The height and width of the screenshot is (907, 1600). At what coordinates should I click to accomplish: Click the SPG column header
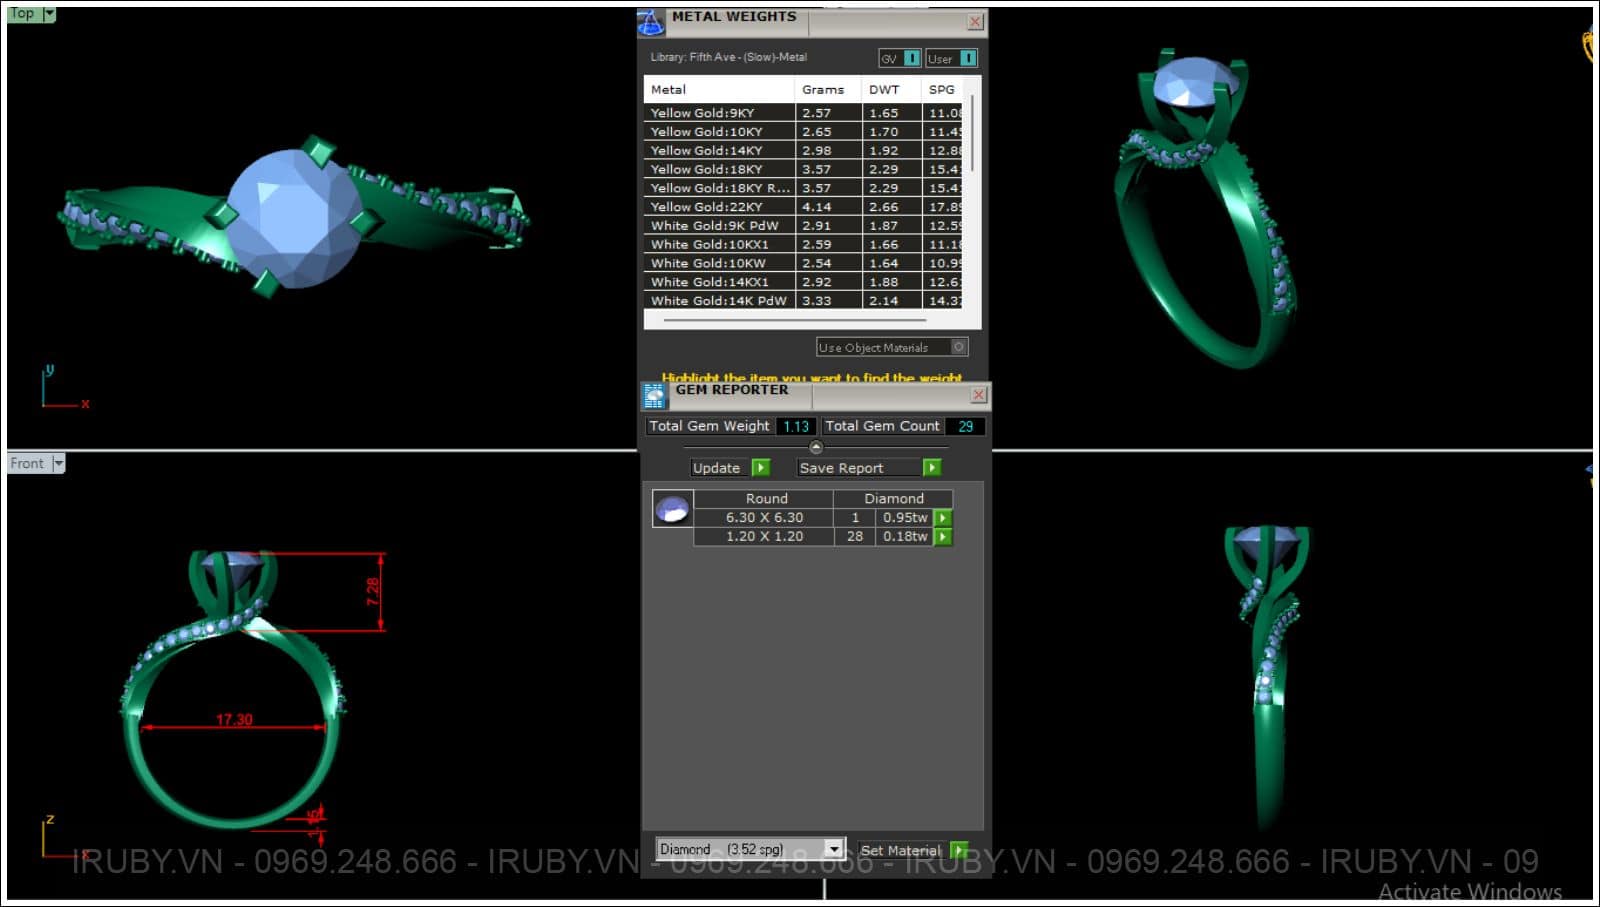click(x=944, y=89)
